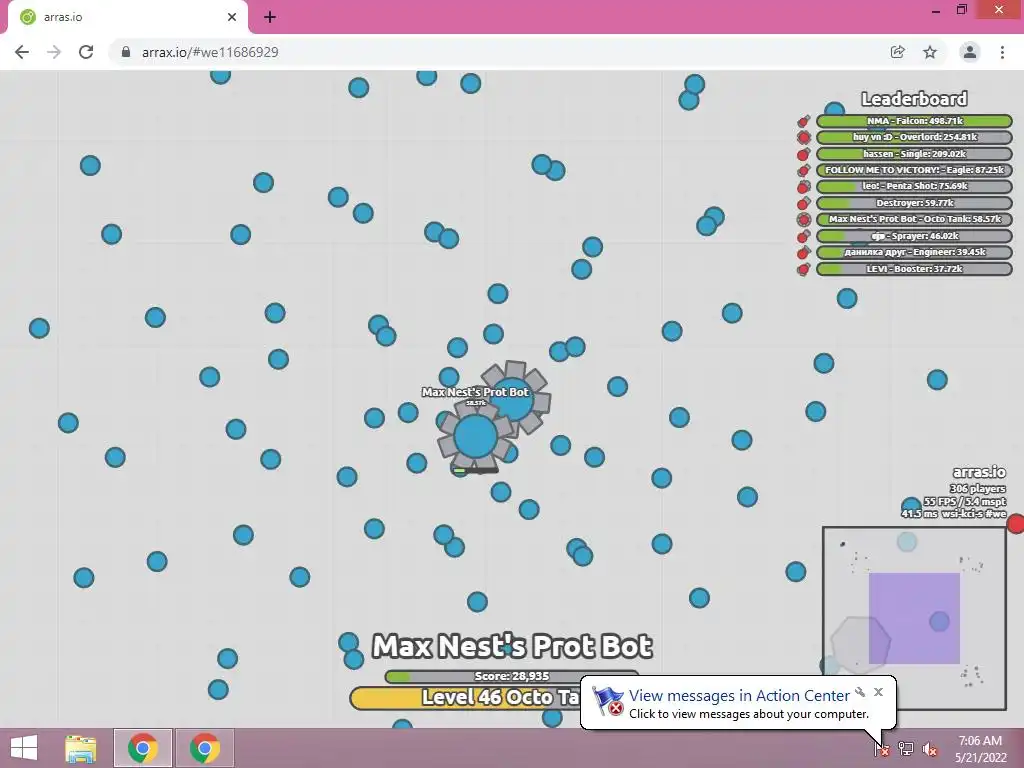Click the muted volume tray icon
The height and width of the screenshot is (768, 1024).
(930, 749)
